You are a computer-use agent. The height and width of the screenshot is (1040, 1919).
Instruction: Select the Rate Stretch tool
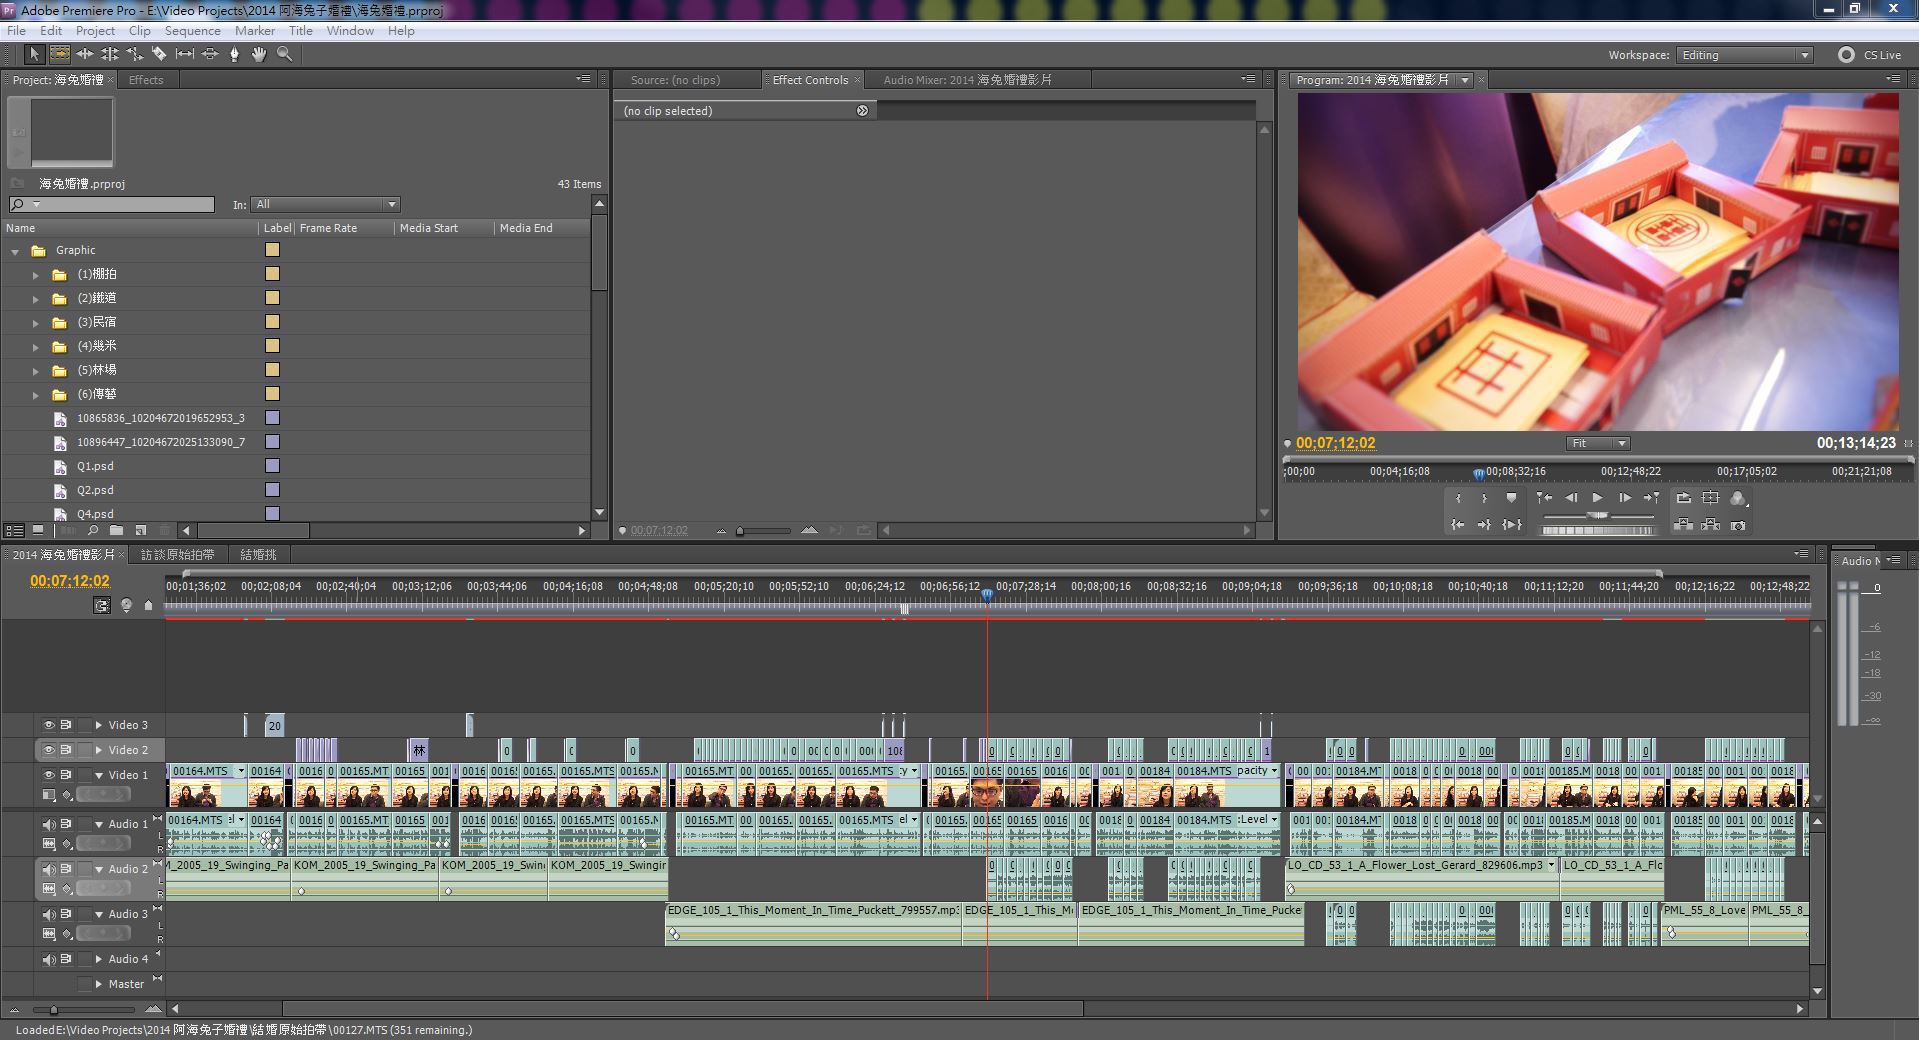coord(135,55)
